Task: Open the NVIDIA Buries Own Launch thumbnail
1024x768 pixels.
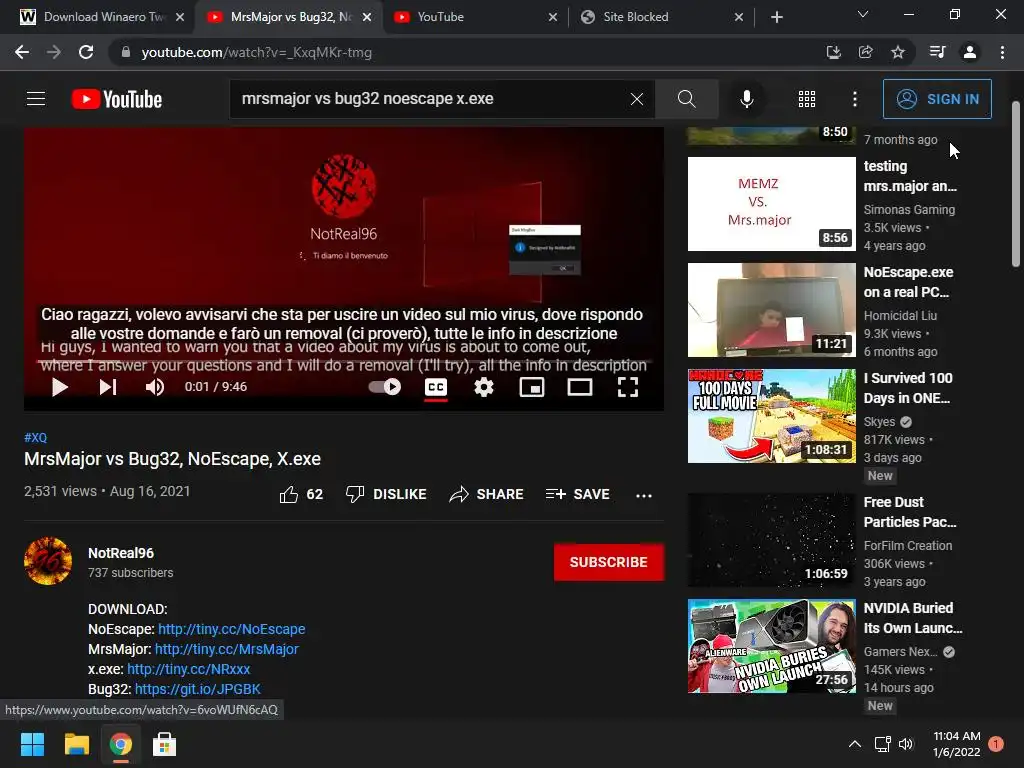Action: [x=771, y=646]
